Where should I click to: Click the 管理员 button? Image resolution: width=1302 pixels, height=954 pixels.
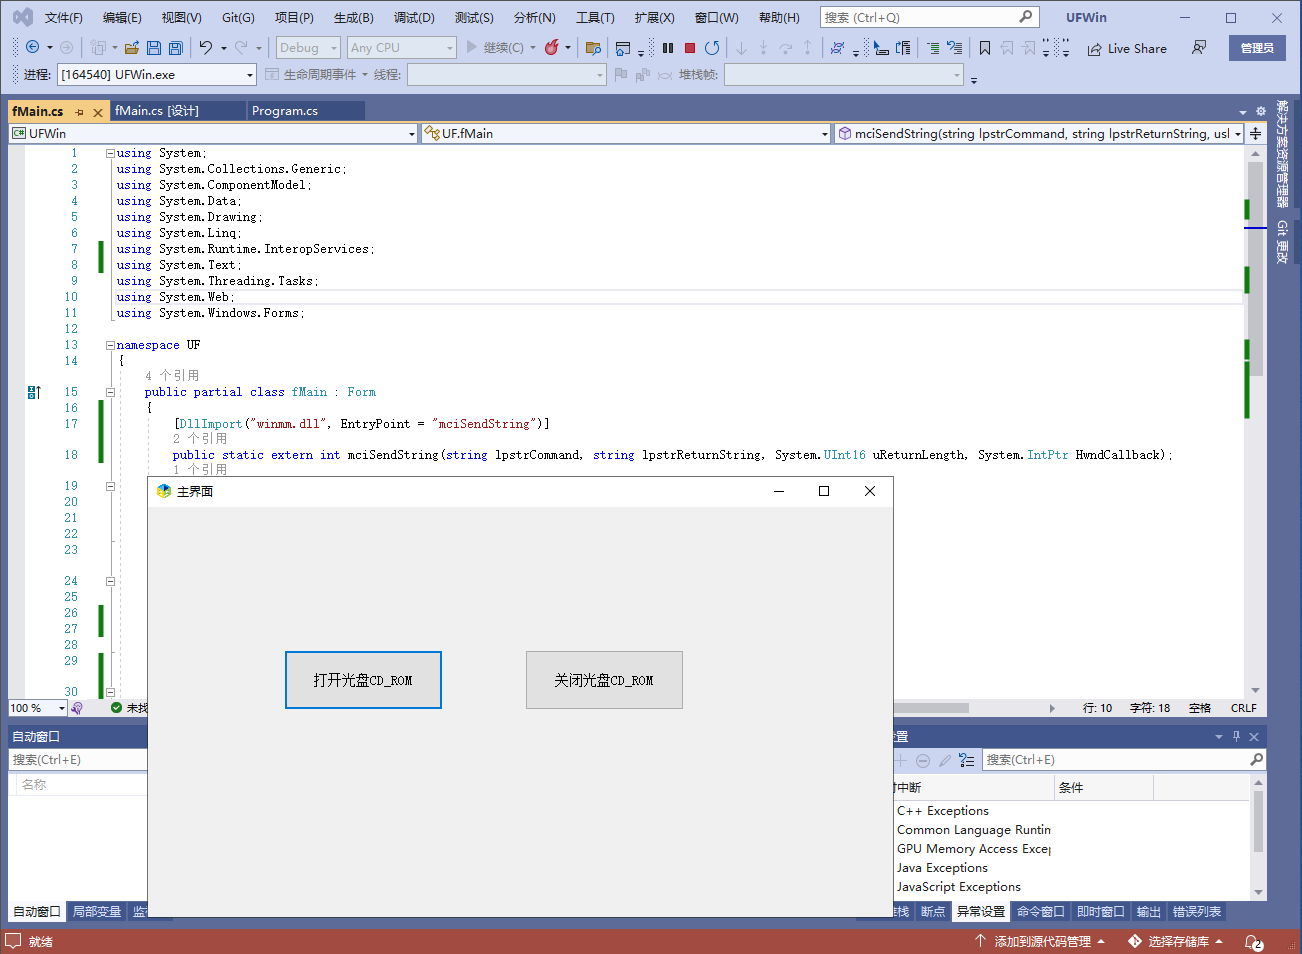(x=1257, y=48)
